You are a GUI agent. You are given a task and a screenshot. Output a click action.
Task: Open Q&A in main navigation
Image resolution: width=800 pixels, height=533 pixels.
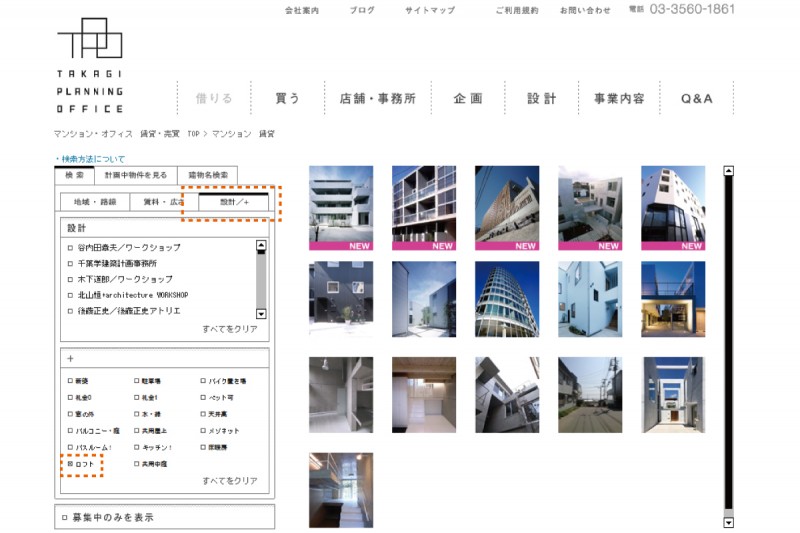pos(696,98)
